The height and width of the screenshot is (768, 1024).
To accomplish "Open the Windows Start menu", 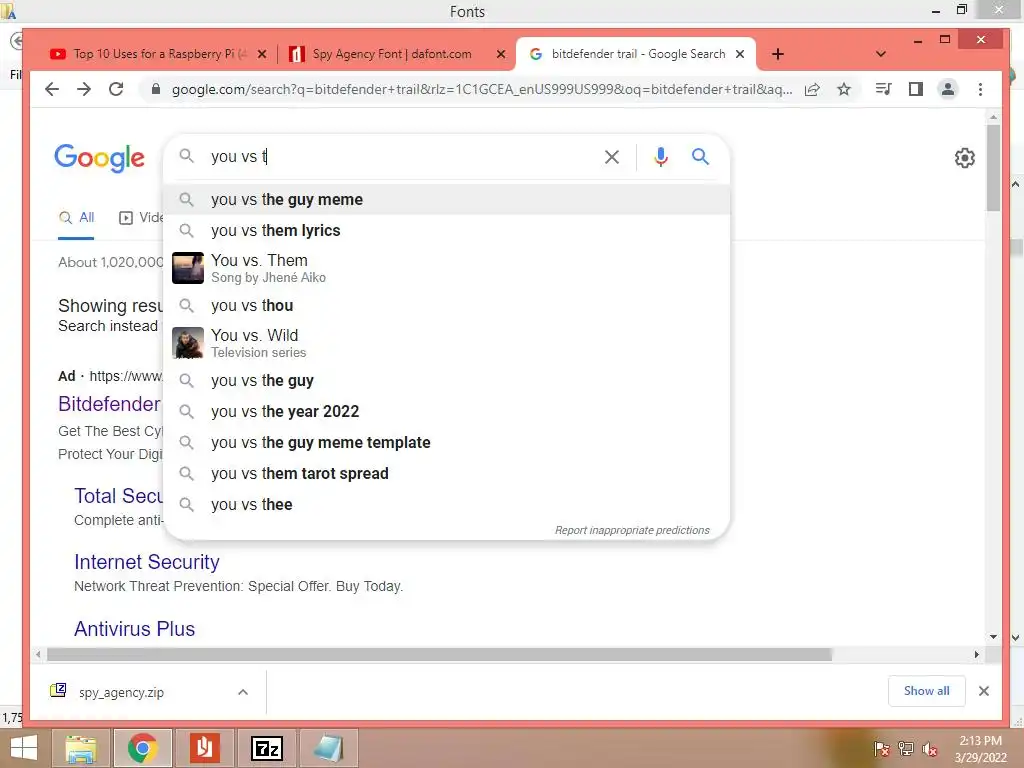I will point(24,748).
